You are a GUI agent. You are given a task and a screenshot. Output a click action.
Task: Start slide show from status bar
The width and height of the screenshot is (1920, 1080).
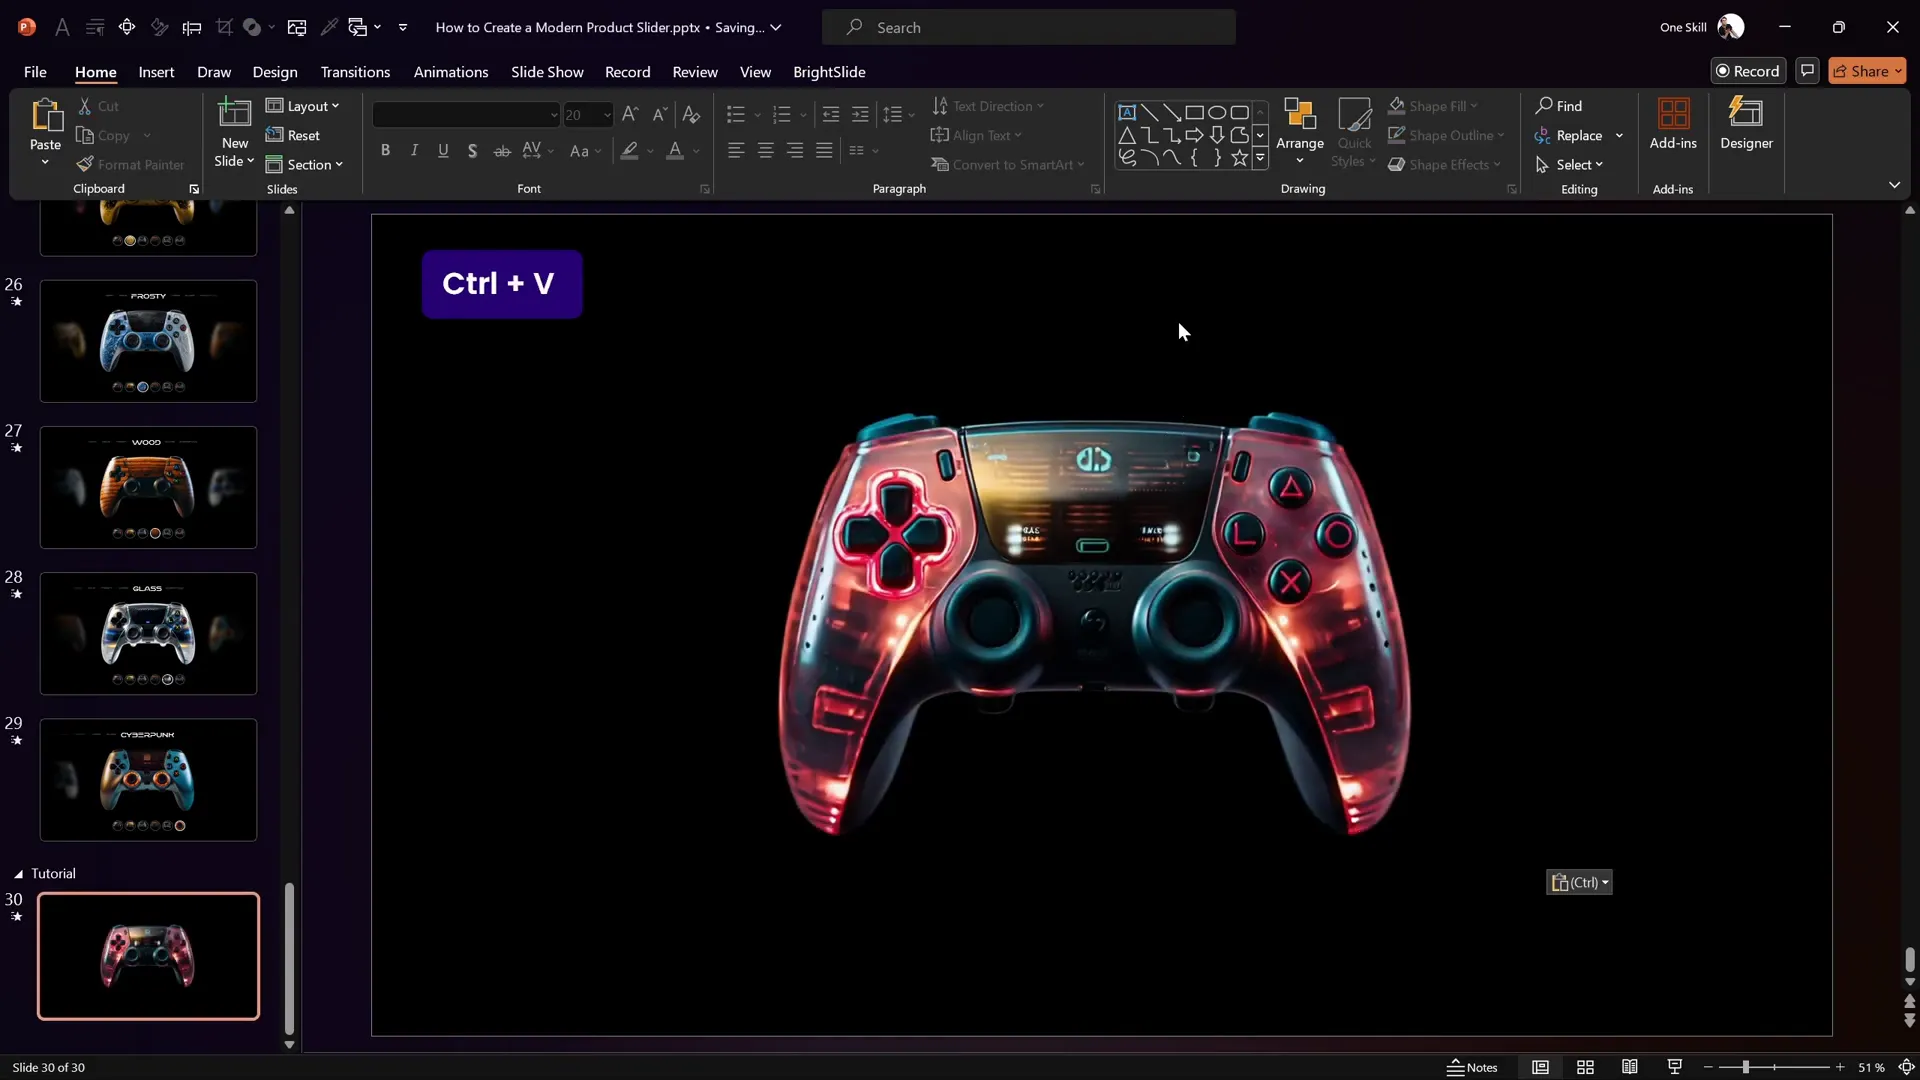[1675, 1067]
